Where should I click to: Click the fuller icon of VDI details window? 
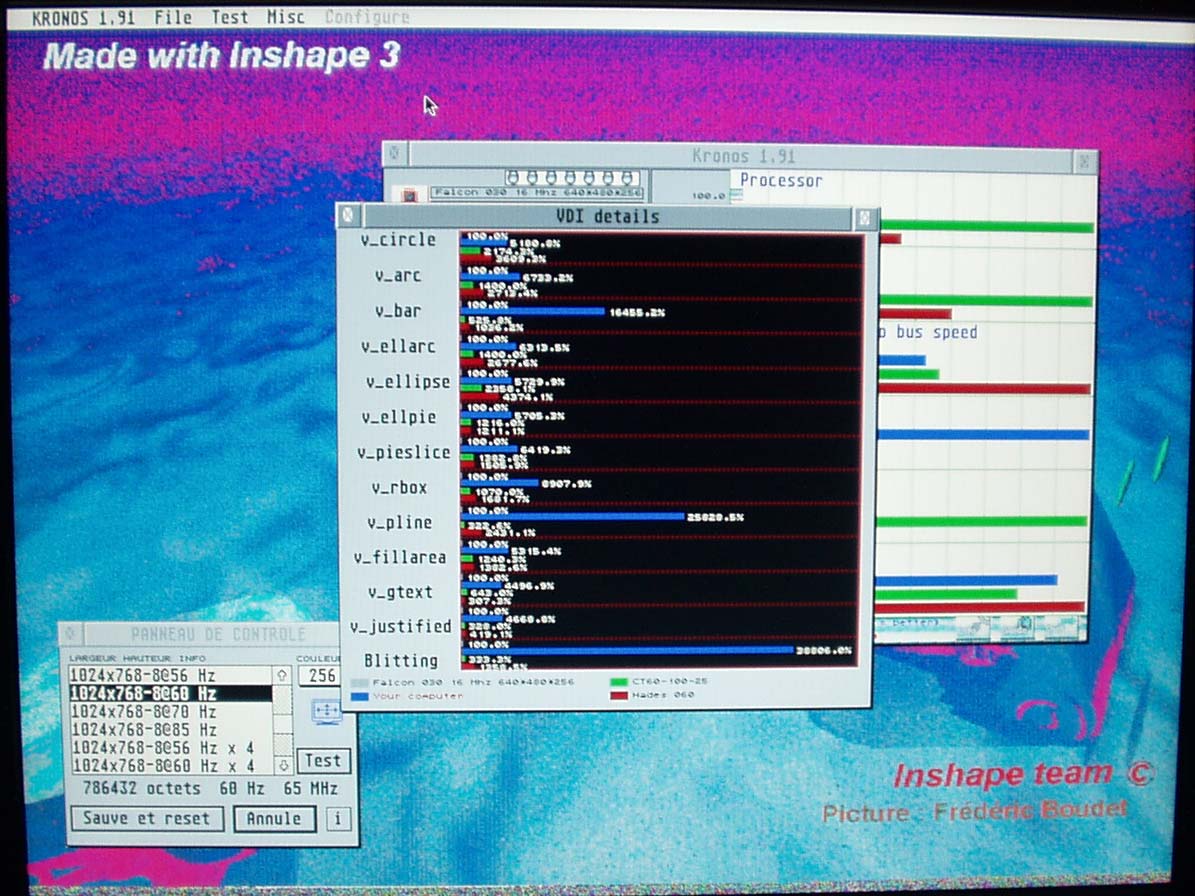[866, 217]
